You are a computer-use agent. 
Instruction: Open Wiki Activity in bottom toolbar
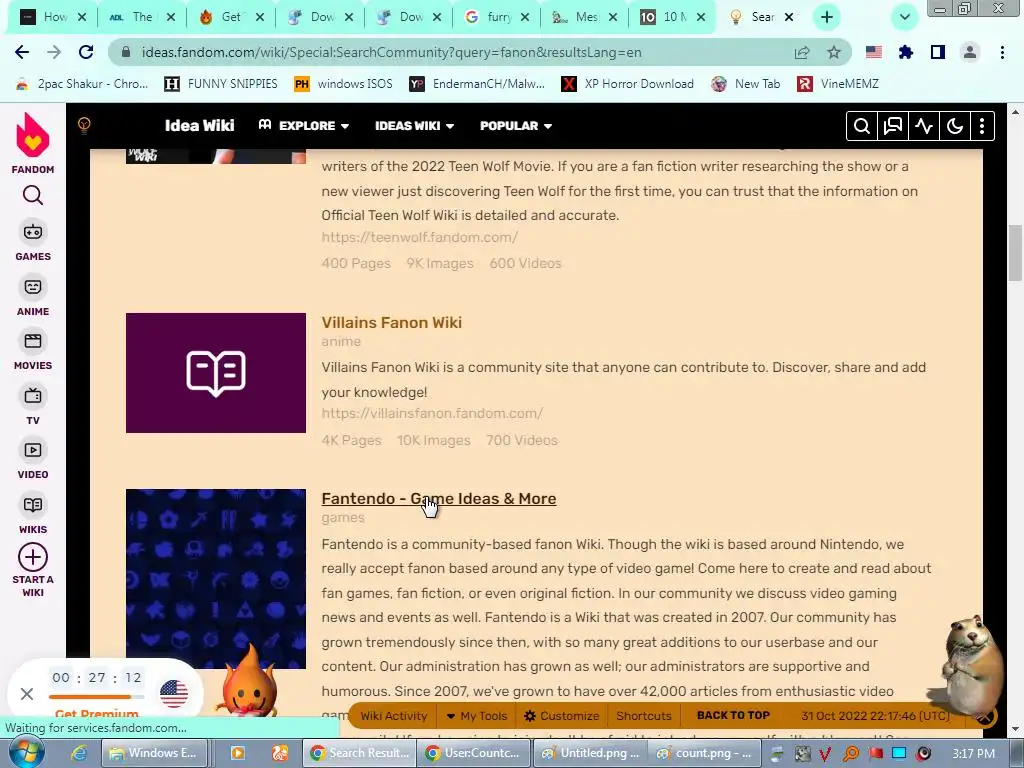click(393, 716)
